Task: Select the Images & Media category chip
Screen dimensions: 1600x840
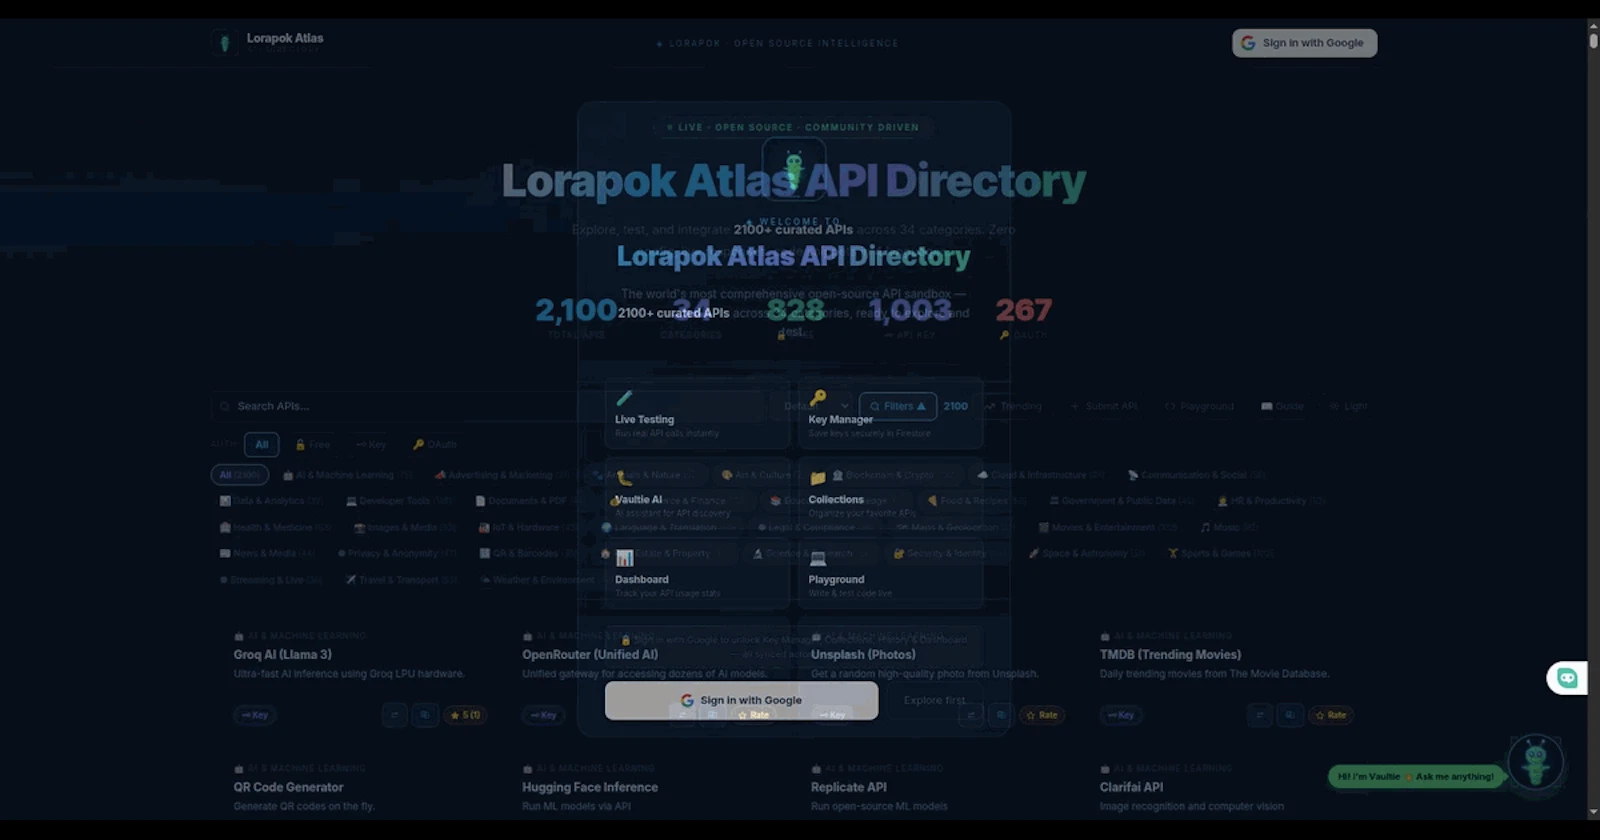Action: [x=405, y=527]
